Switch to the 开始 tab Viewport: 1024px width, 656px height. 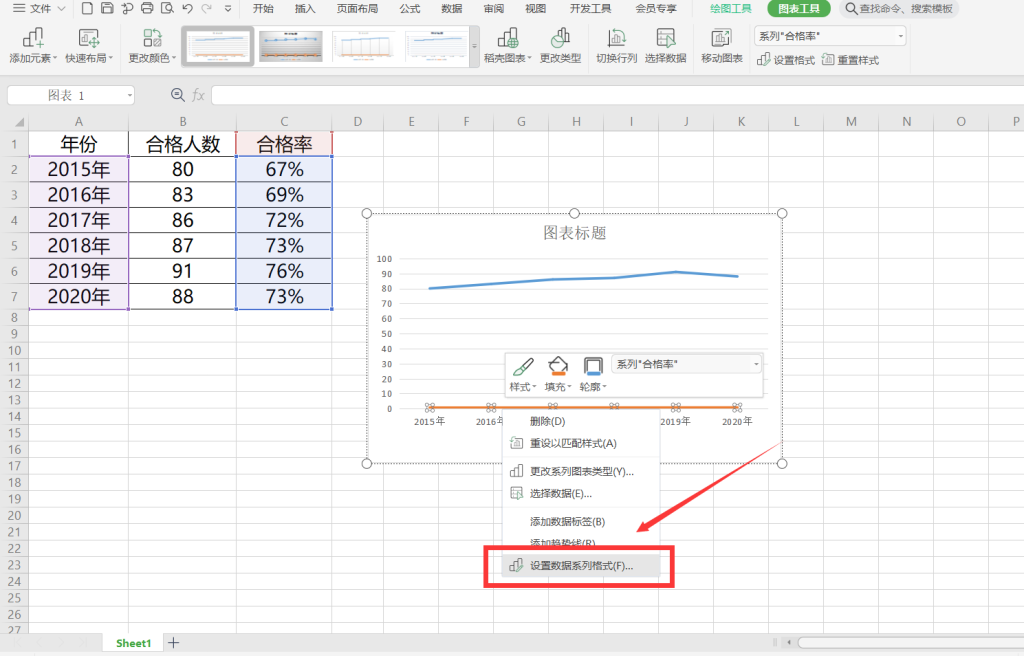click(x=263, y=8)
